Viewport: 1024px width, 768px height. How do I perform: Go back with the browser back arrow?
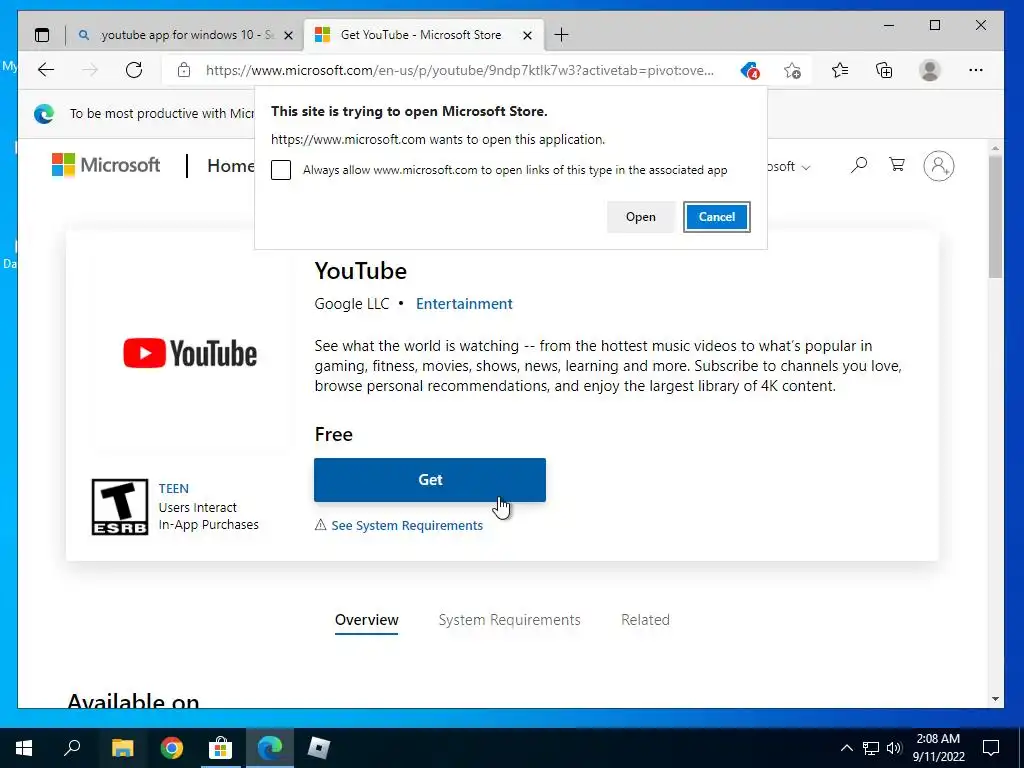point(46,70)
